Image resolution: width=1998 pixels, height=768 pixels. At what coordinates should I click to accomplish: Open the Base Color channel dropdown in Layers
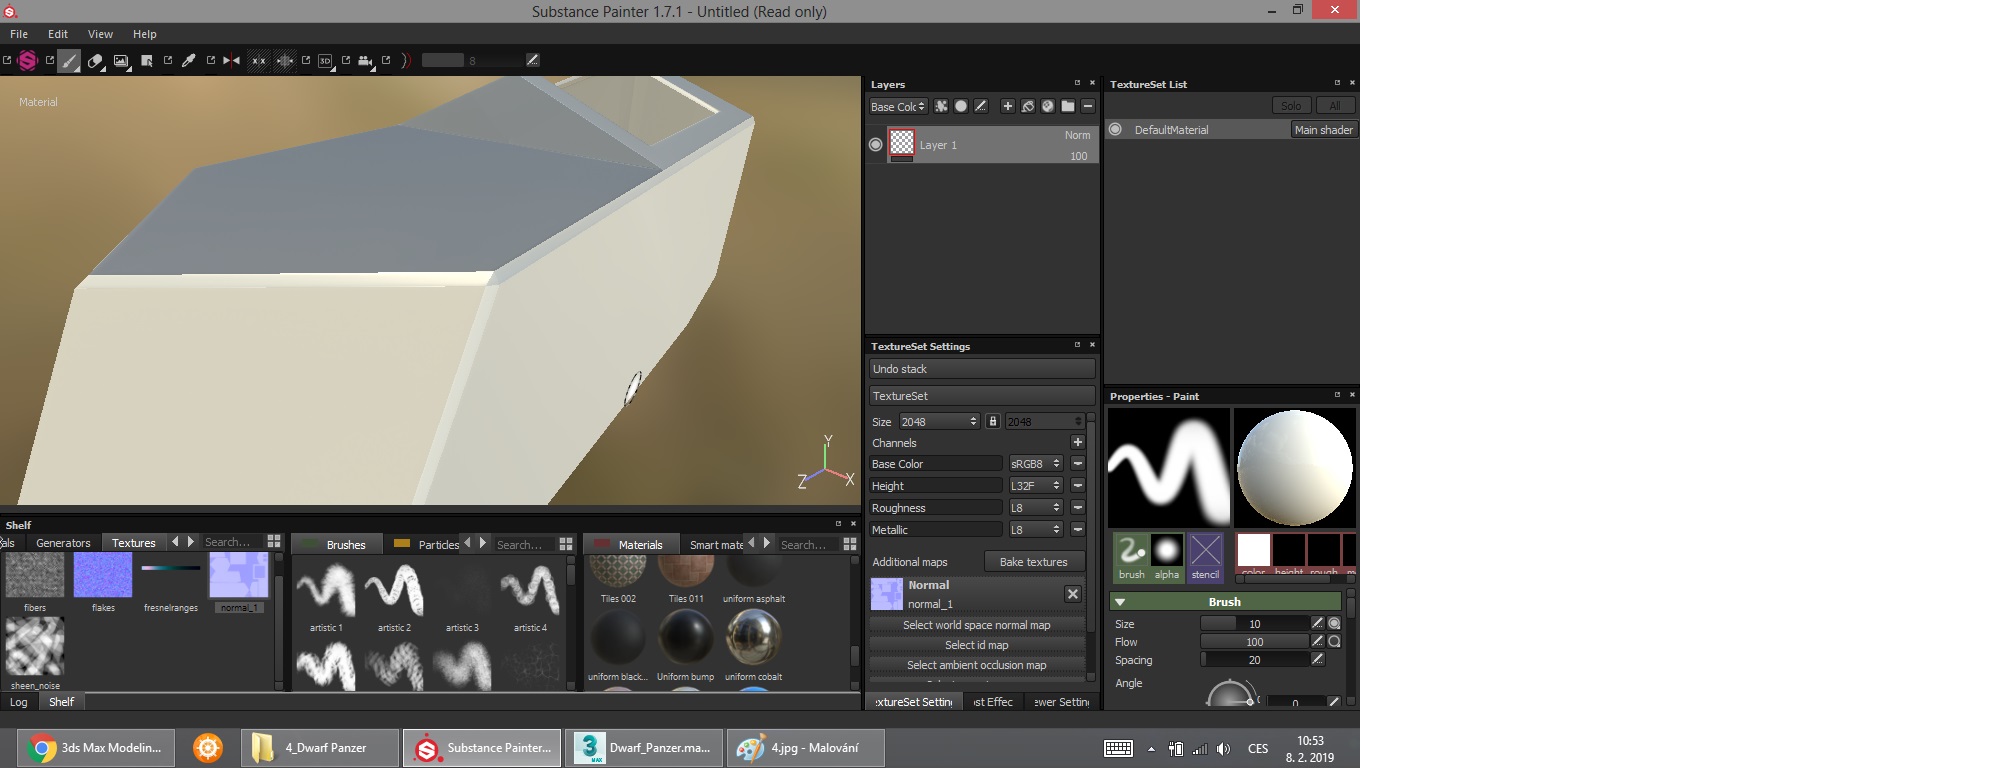click(x=898, y=106)
